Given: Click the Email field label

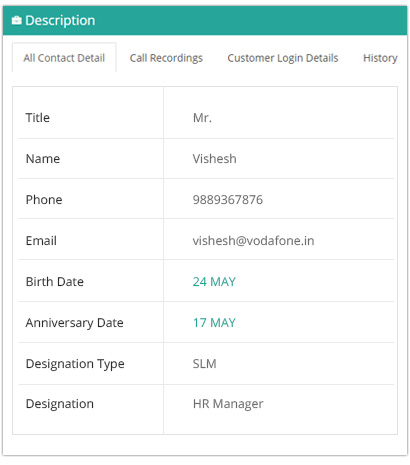Looking at the screenshot, I should pos(41,241).
